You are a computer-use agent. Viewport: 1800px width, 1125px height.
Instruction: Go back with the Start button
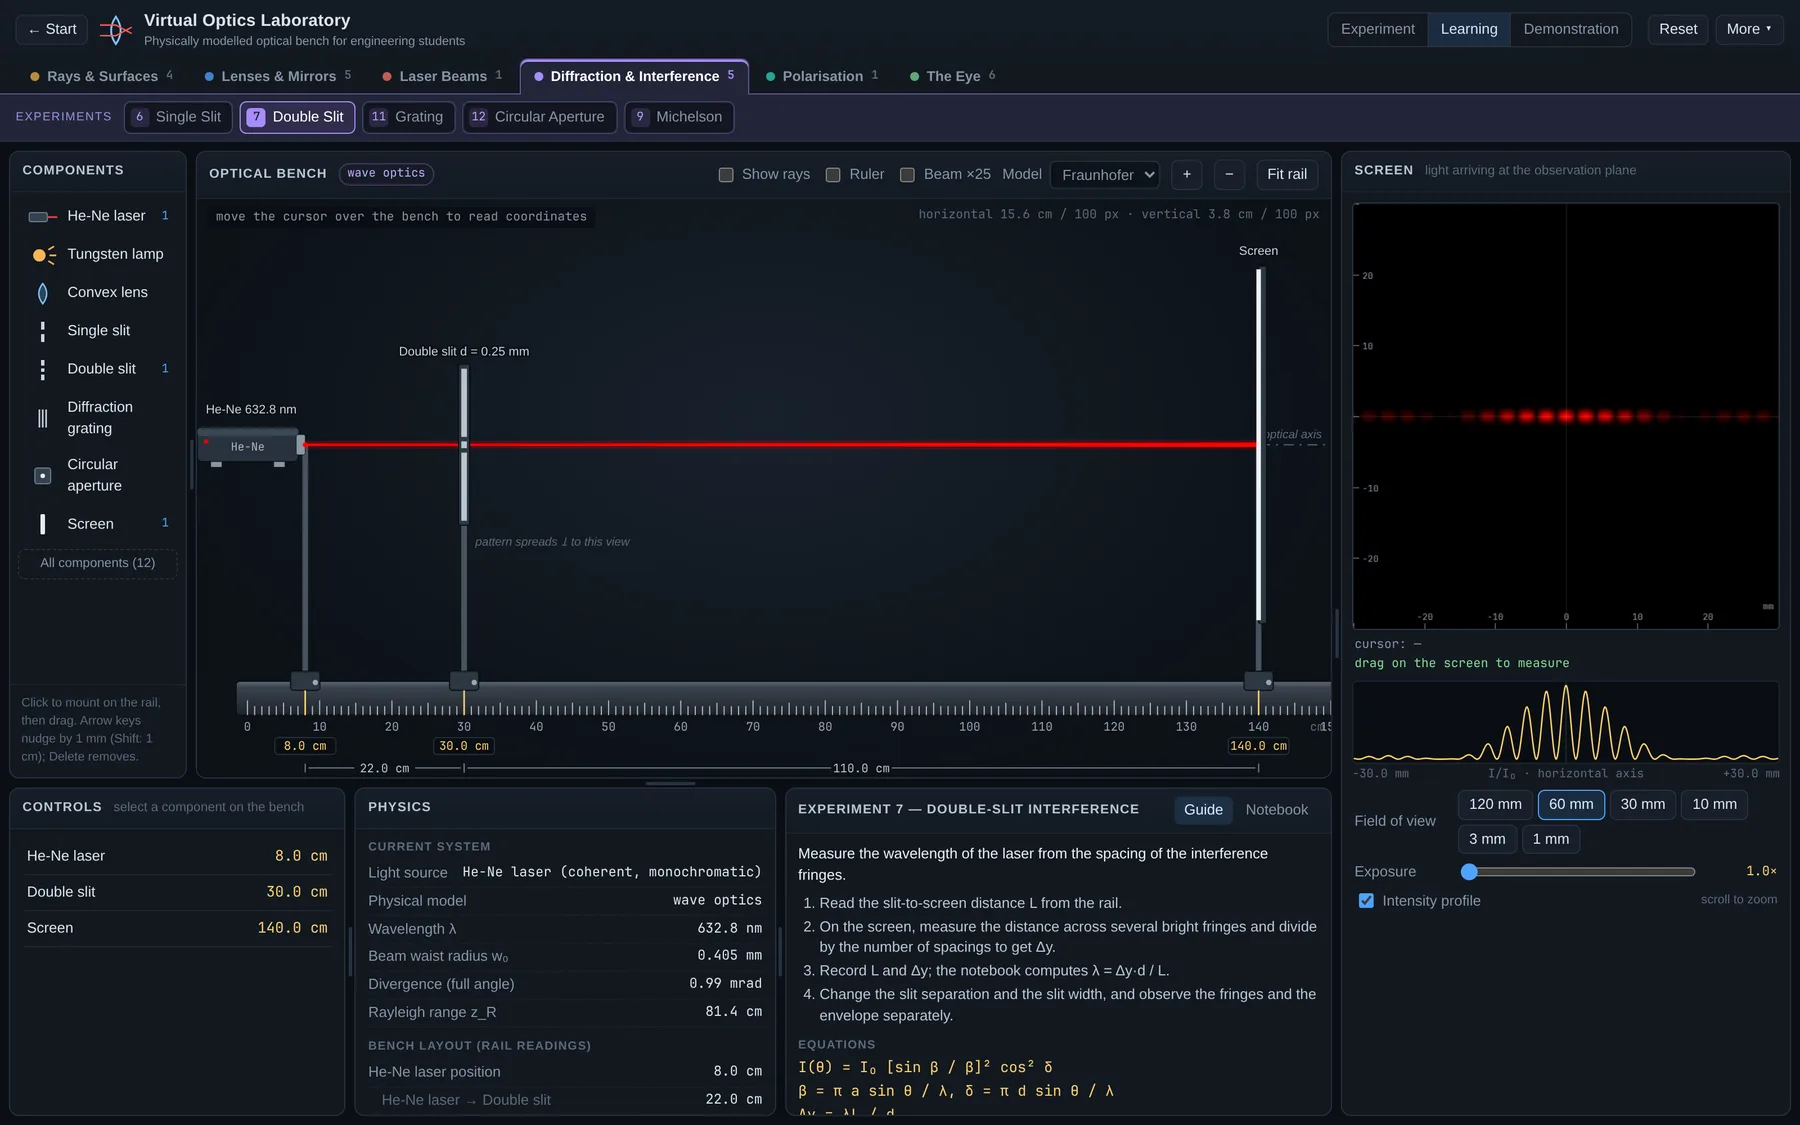click(52, 29)
